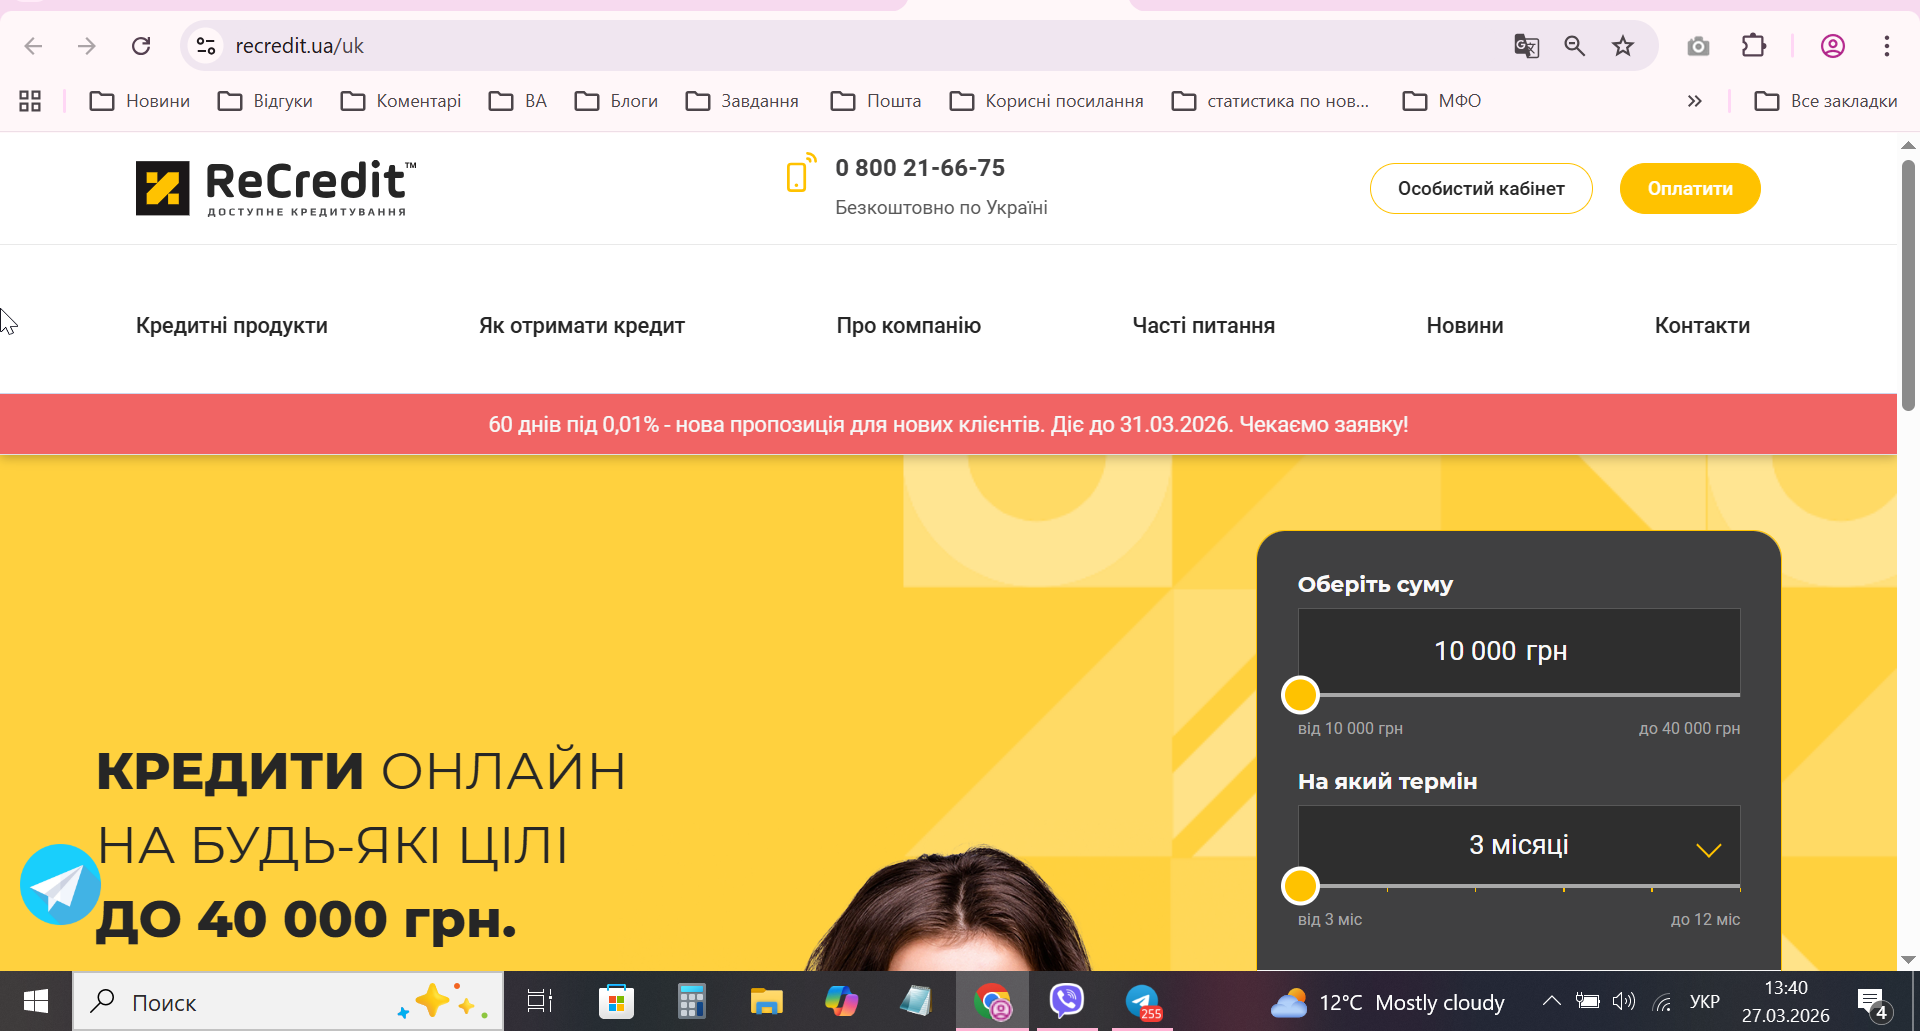Open the Windows Start menu

pos(36,1001)
